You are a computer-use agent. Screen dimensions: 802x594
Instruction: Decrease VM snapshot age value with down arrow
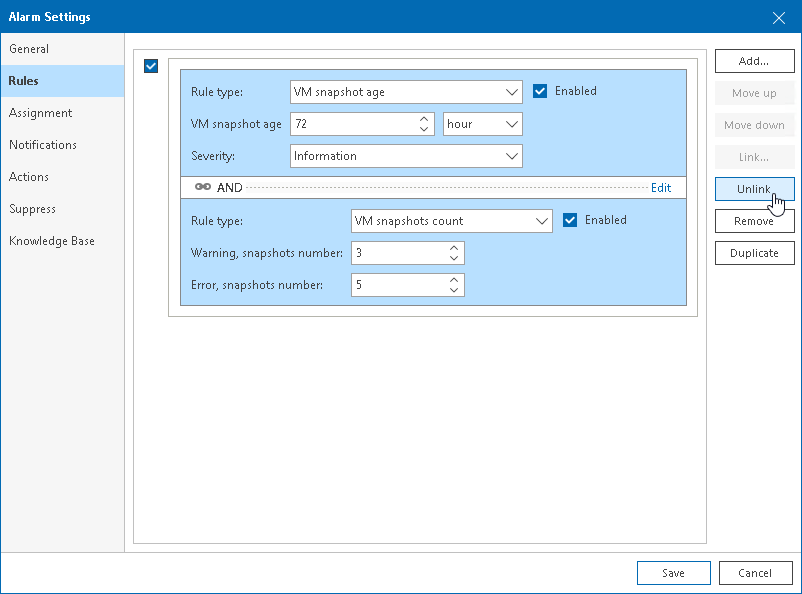(x=424, y=129)
